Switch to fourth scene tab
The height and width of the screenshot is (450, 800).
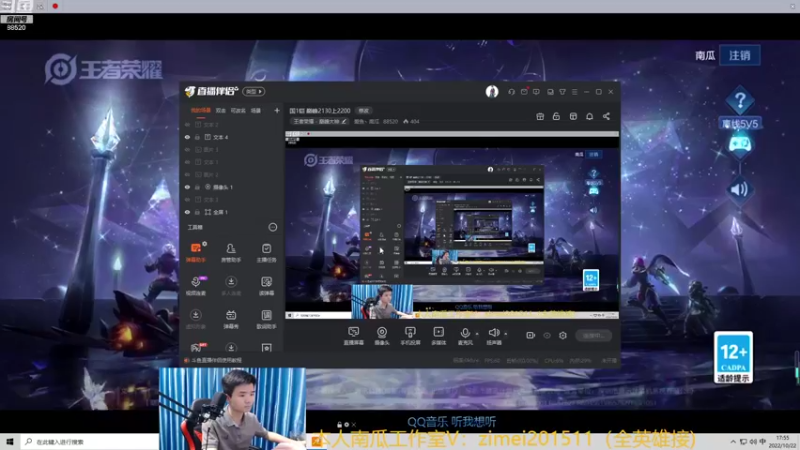(x=256, y=110)
